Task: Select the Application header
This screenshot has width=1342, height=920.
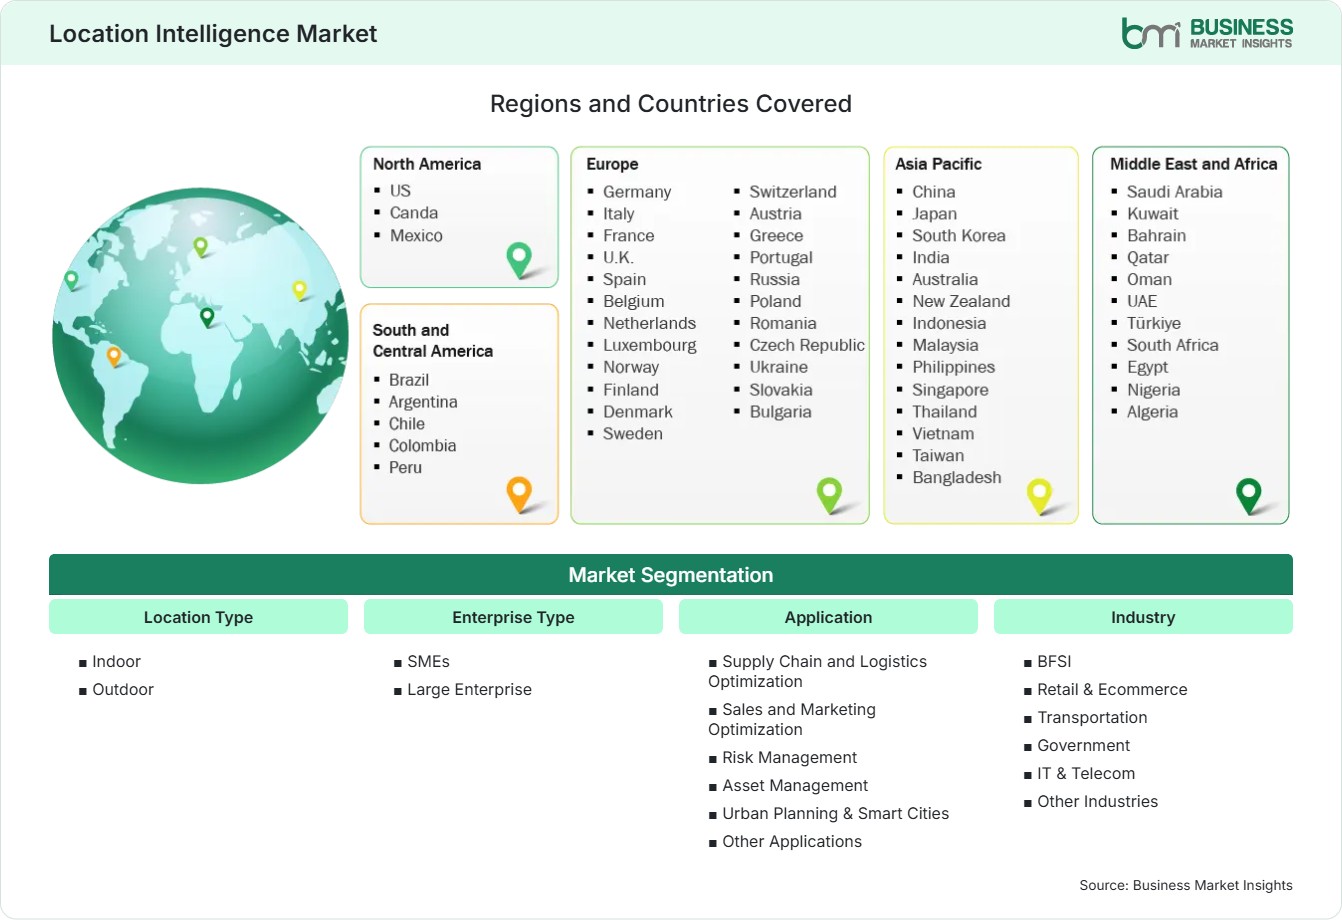Action: click(828, 617)
